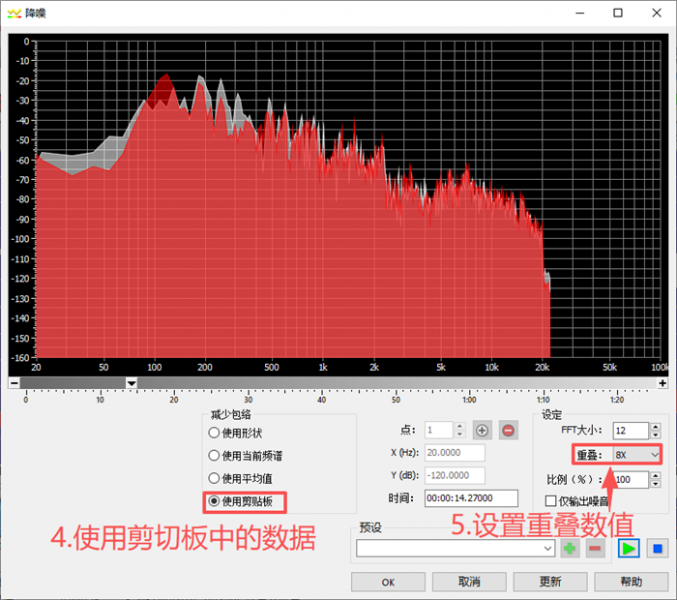This screenshot has height=600, width=677.
Task: Click the red remove point icon
Action: (x=508, y=430)
